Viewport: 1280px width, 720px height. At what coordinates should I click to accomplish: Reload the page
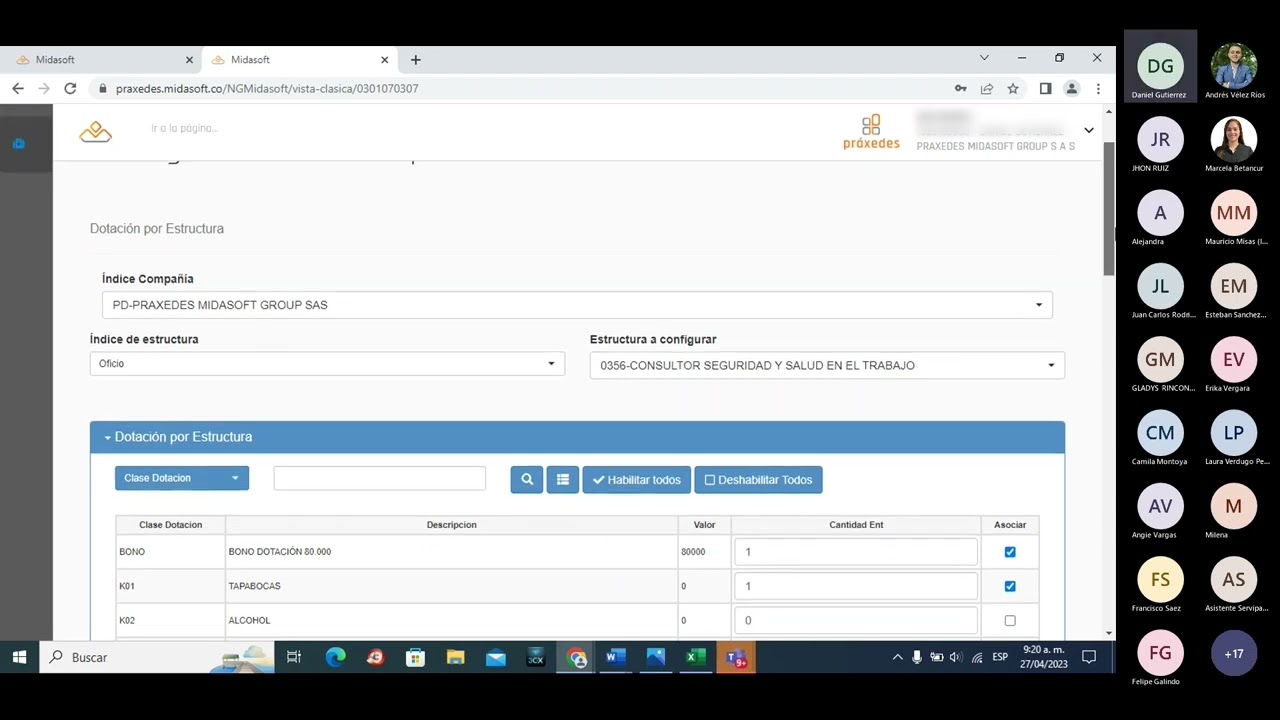click(x=70, y=88)
